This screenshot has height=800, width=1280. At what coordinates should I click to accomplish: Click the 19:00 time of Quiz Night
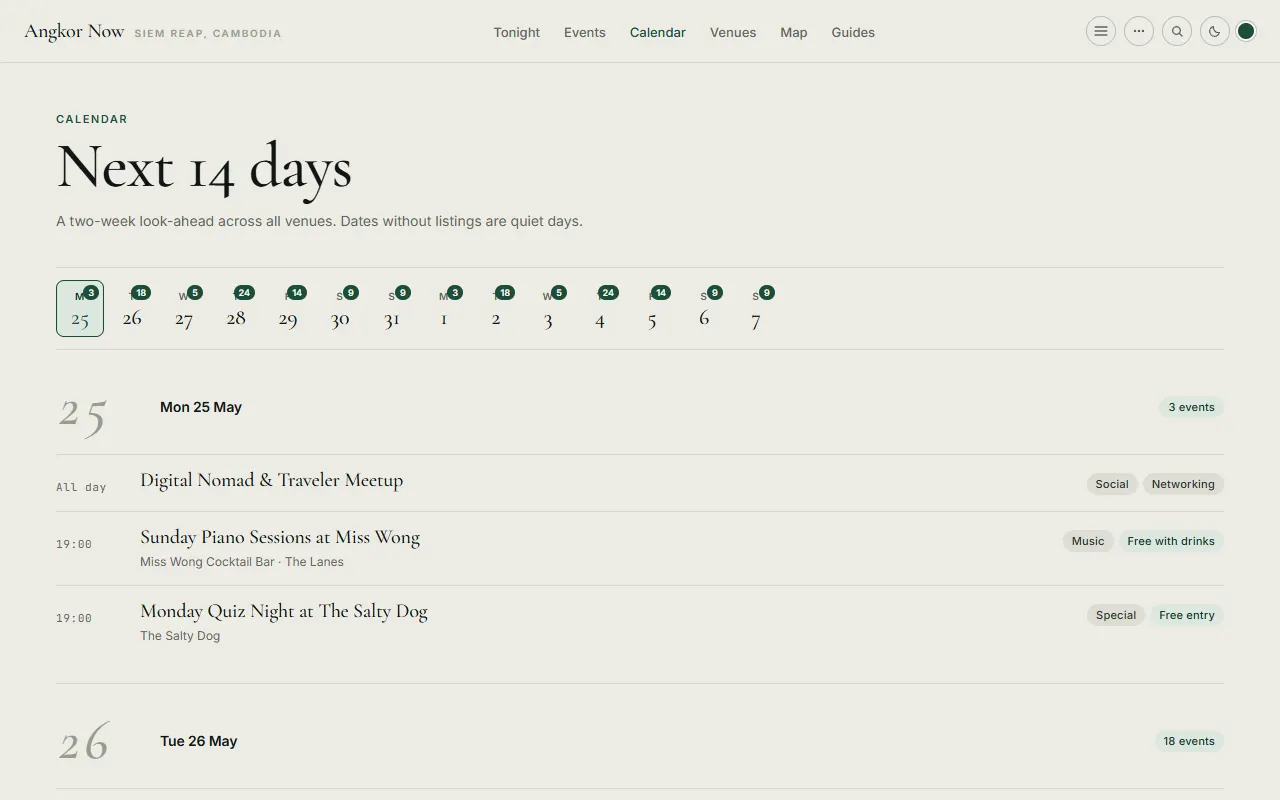click(x=74, y=618)
